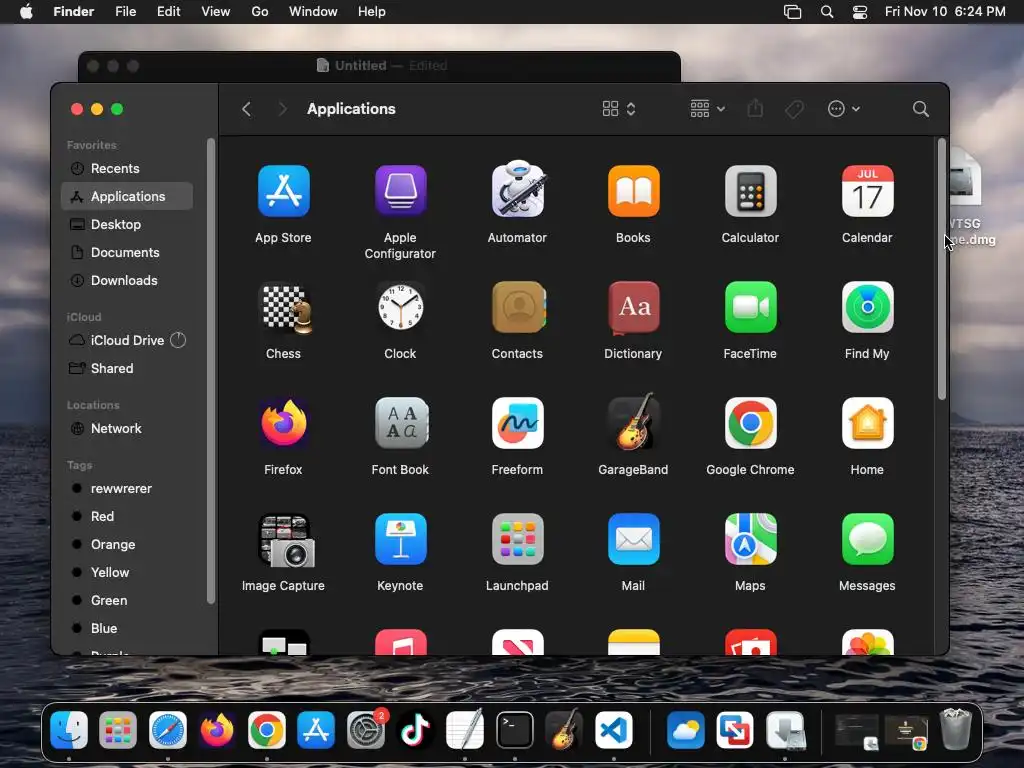Select the Blue tag in sidebar
This screenshot has width=1024, height=768.
[x=127, y=629]
